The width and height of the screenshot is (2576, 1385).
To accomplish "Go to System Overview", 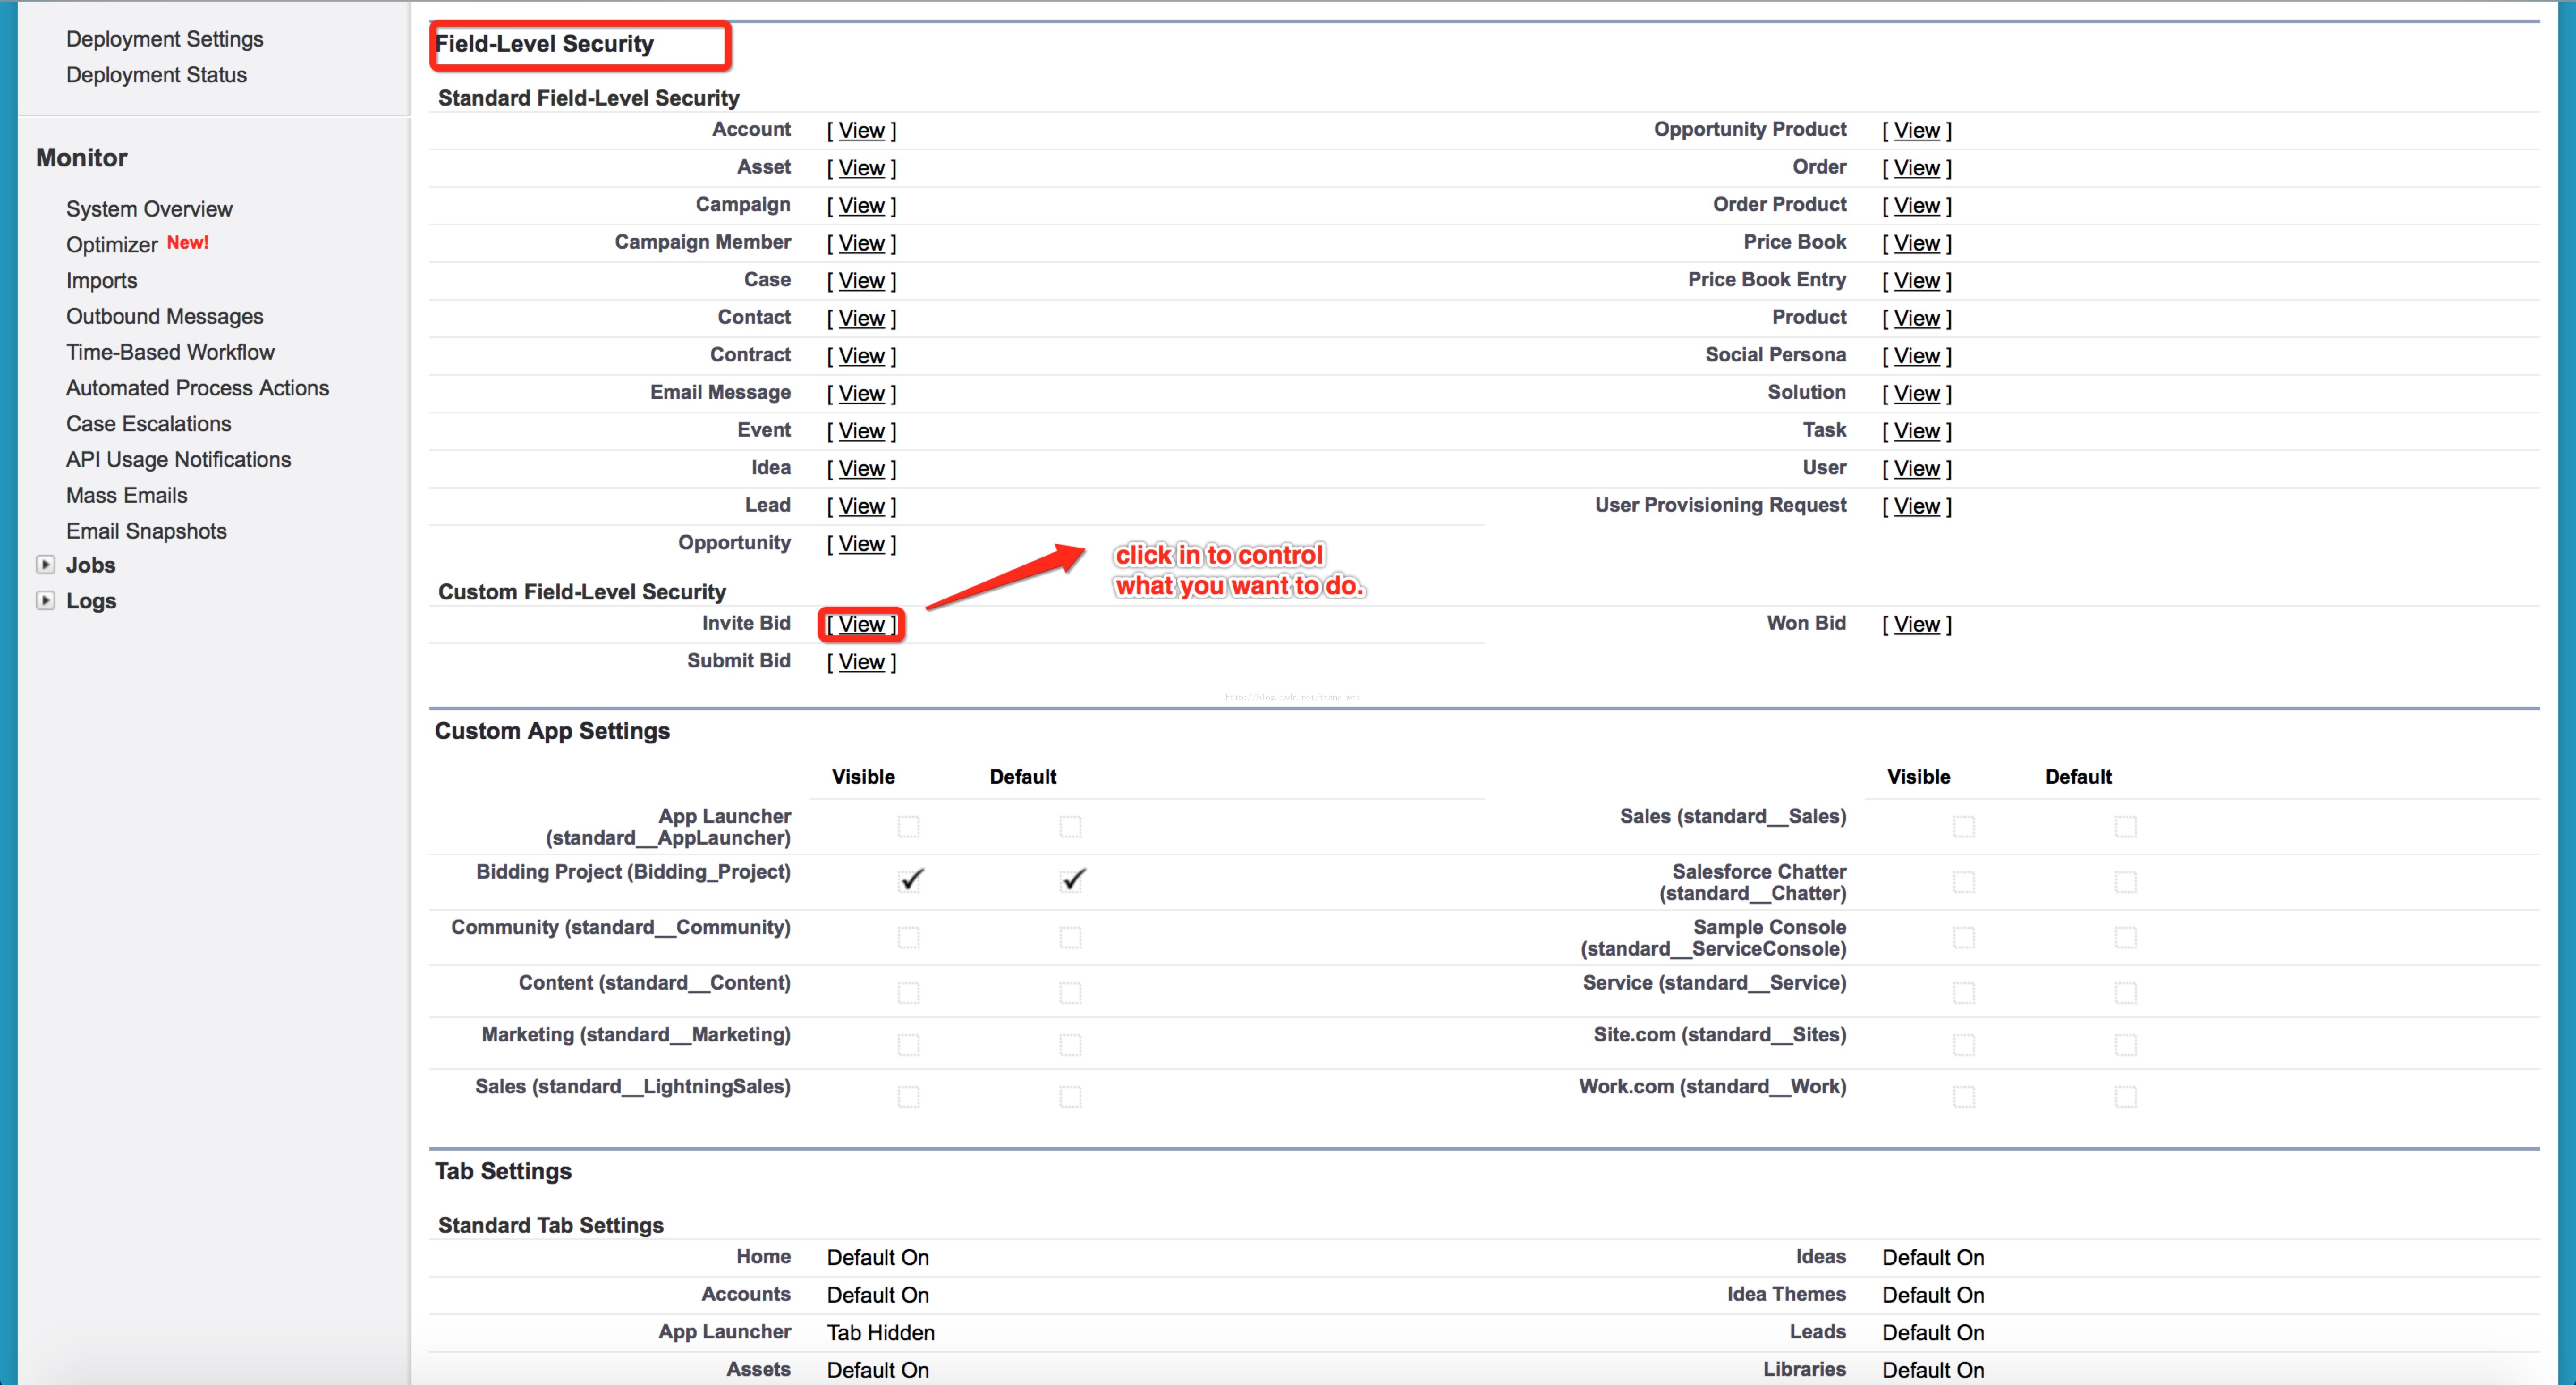I will pyautogui.click(x=149, y=209).
